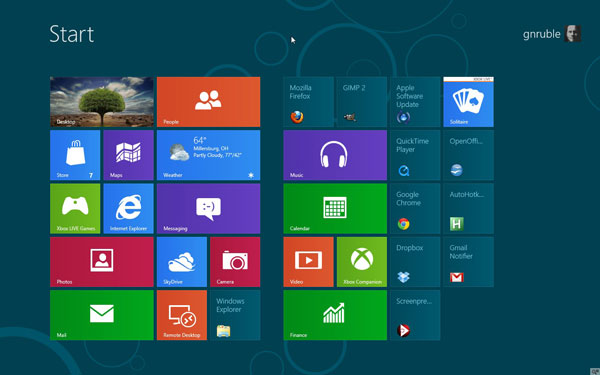Open the Mail tile

102,315
